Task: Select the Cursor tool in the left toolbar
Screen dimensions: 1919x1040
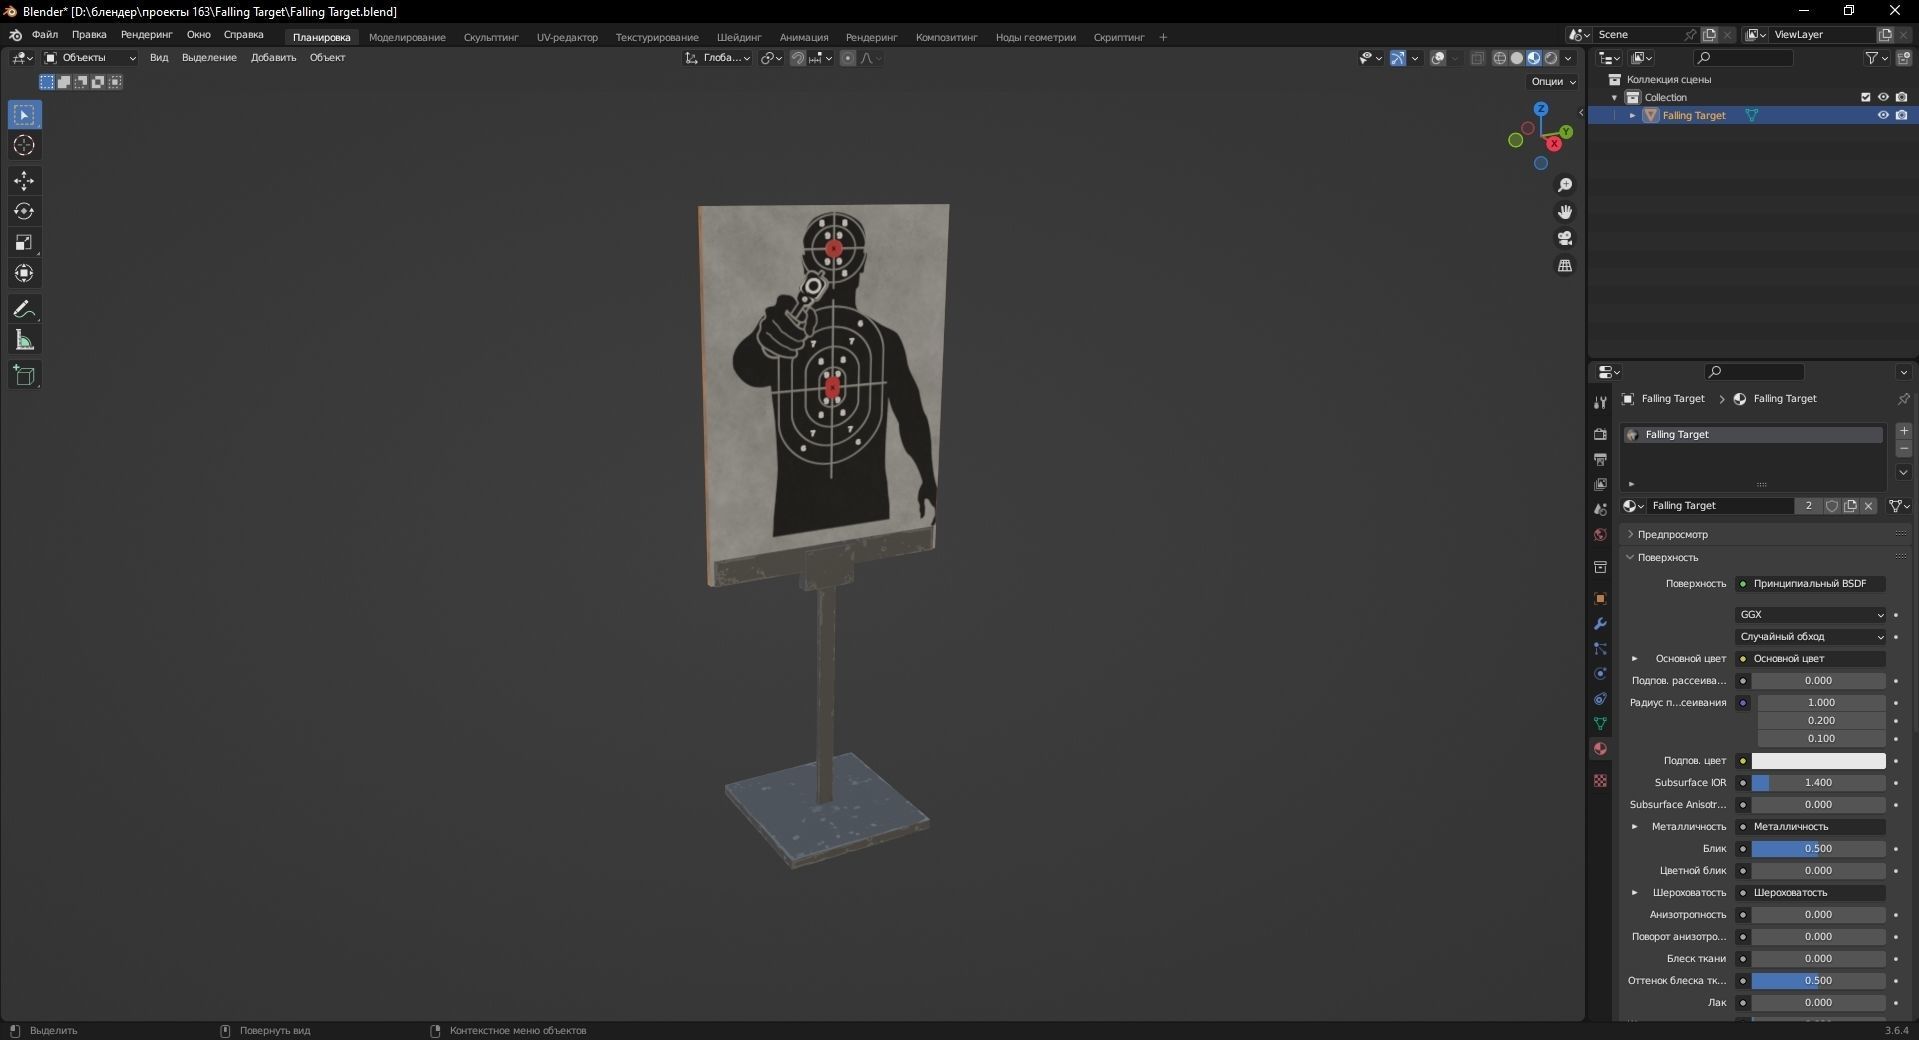Action: click(x=24, y=146)
